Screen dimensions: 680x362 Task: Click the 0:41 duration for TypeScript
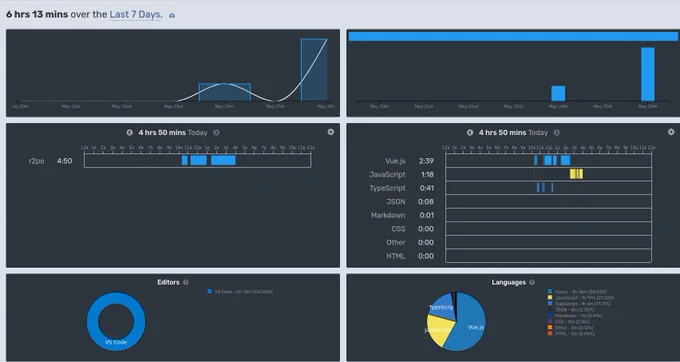[x=427, y=188]
